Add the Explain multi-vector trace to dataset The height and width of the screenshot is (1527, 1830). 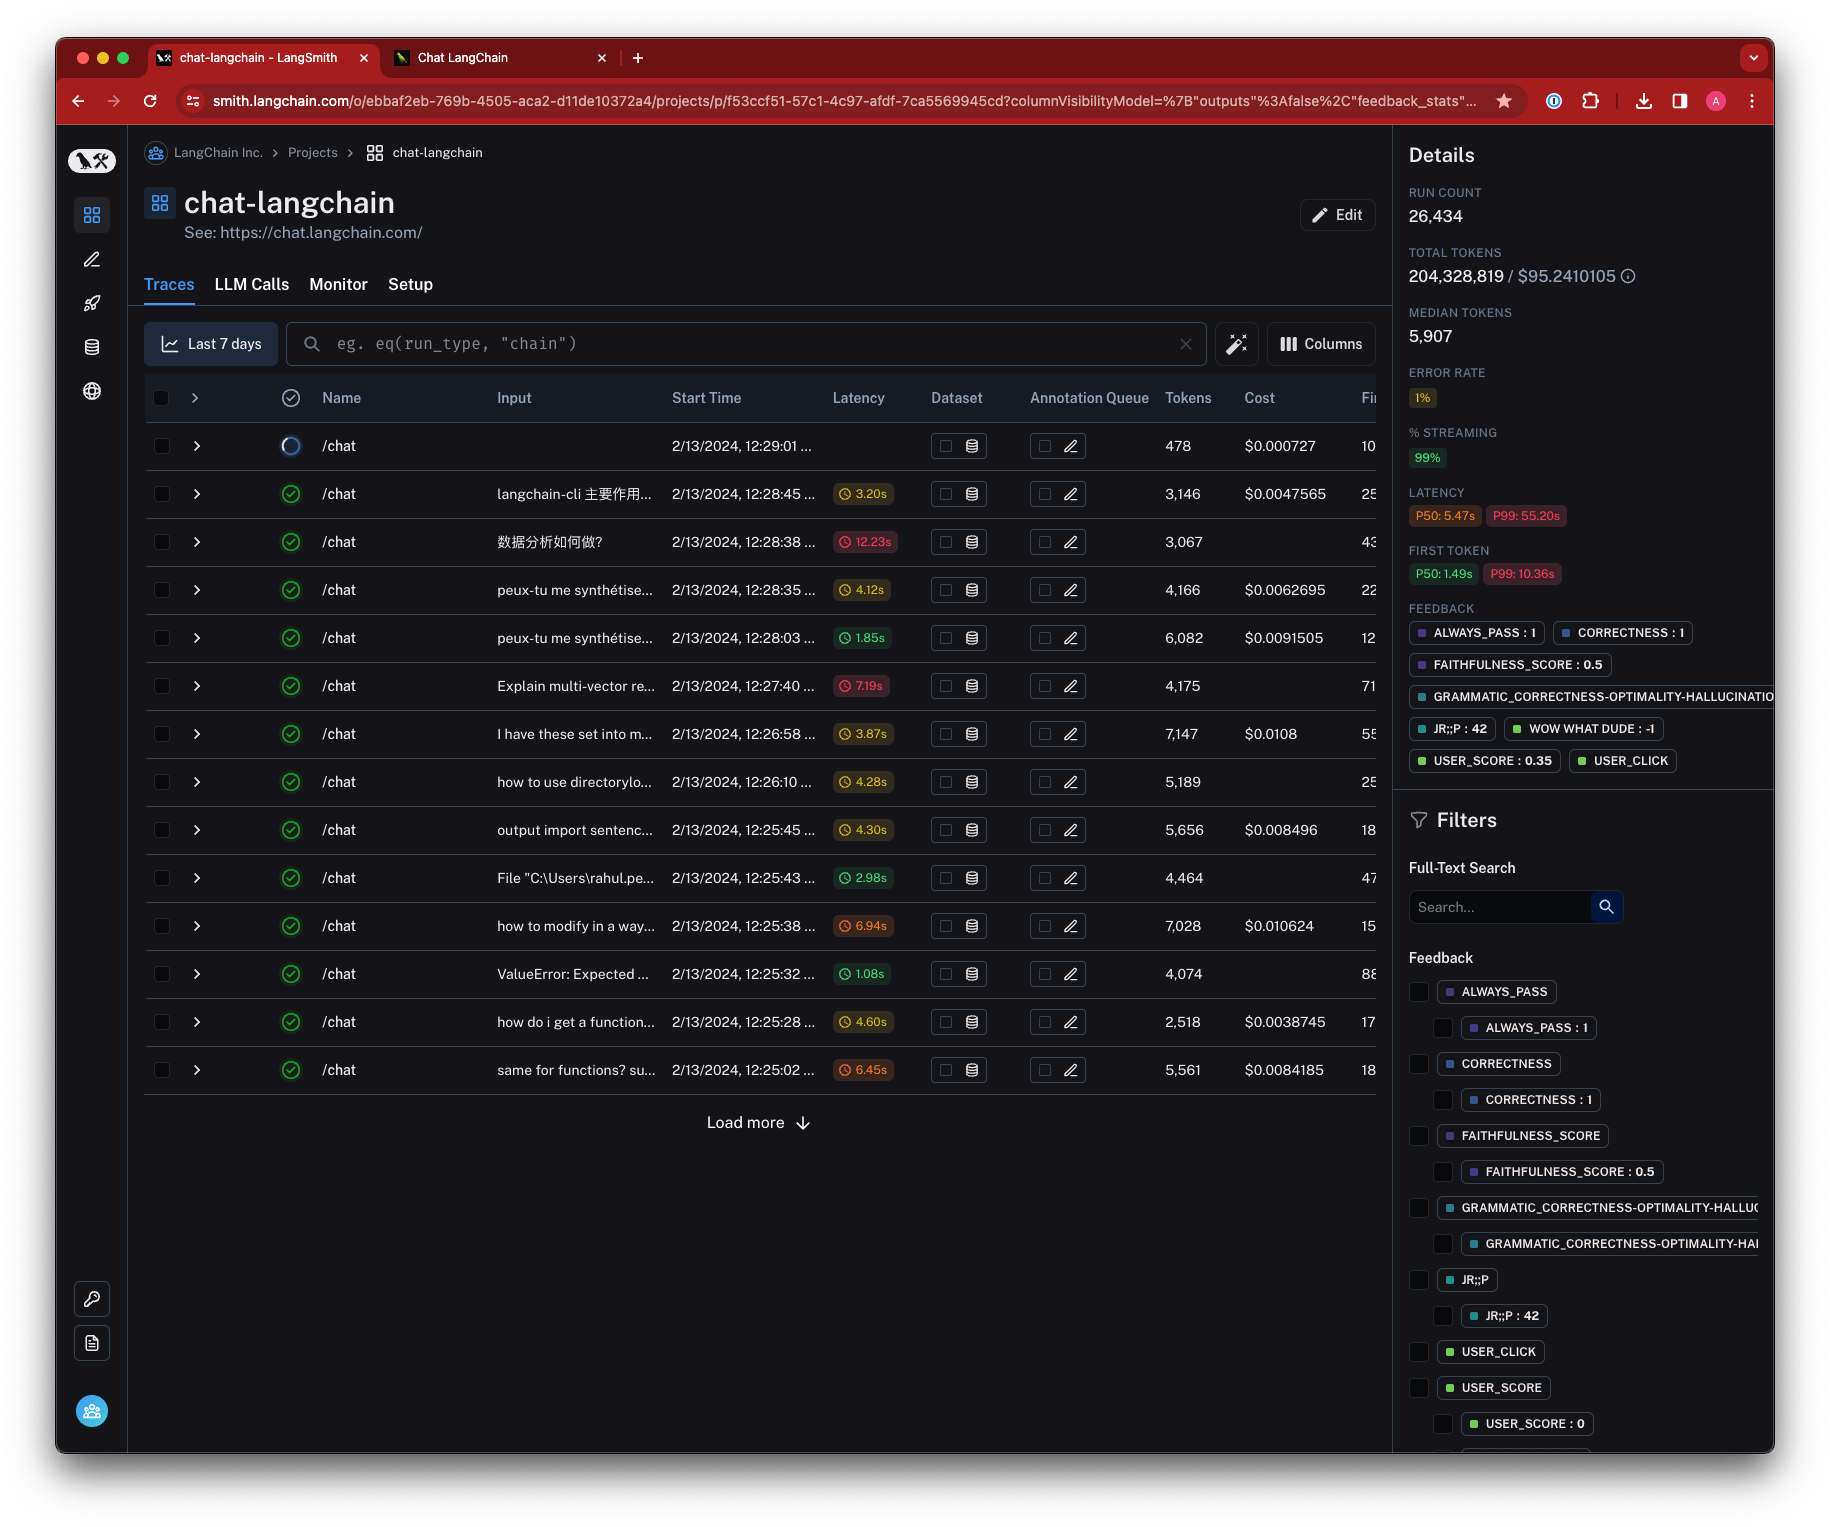click(959, 686)
